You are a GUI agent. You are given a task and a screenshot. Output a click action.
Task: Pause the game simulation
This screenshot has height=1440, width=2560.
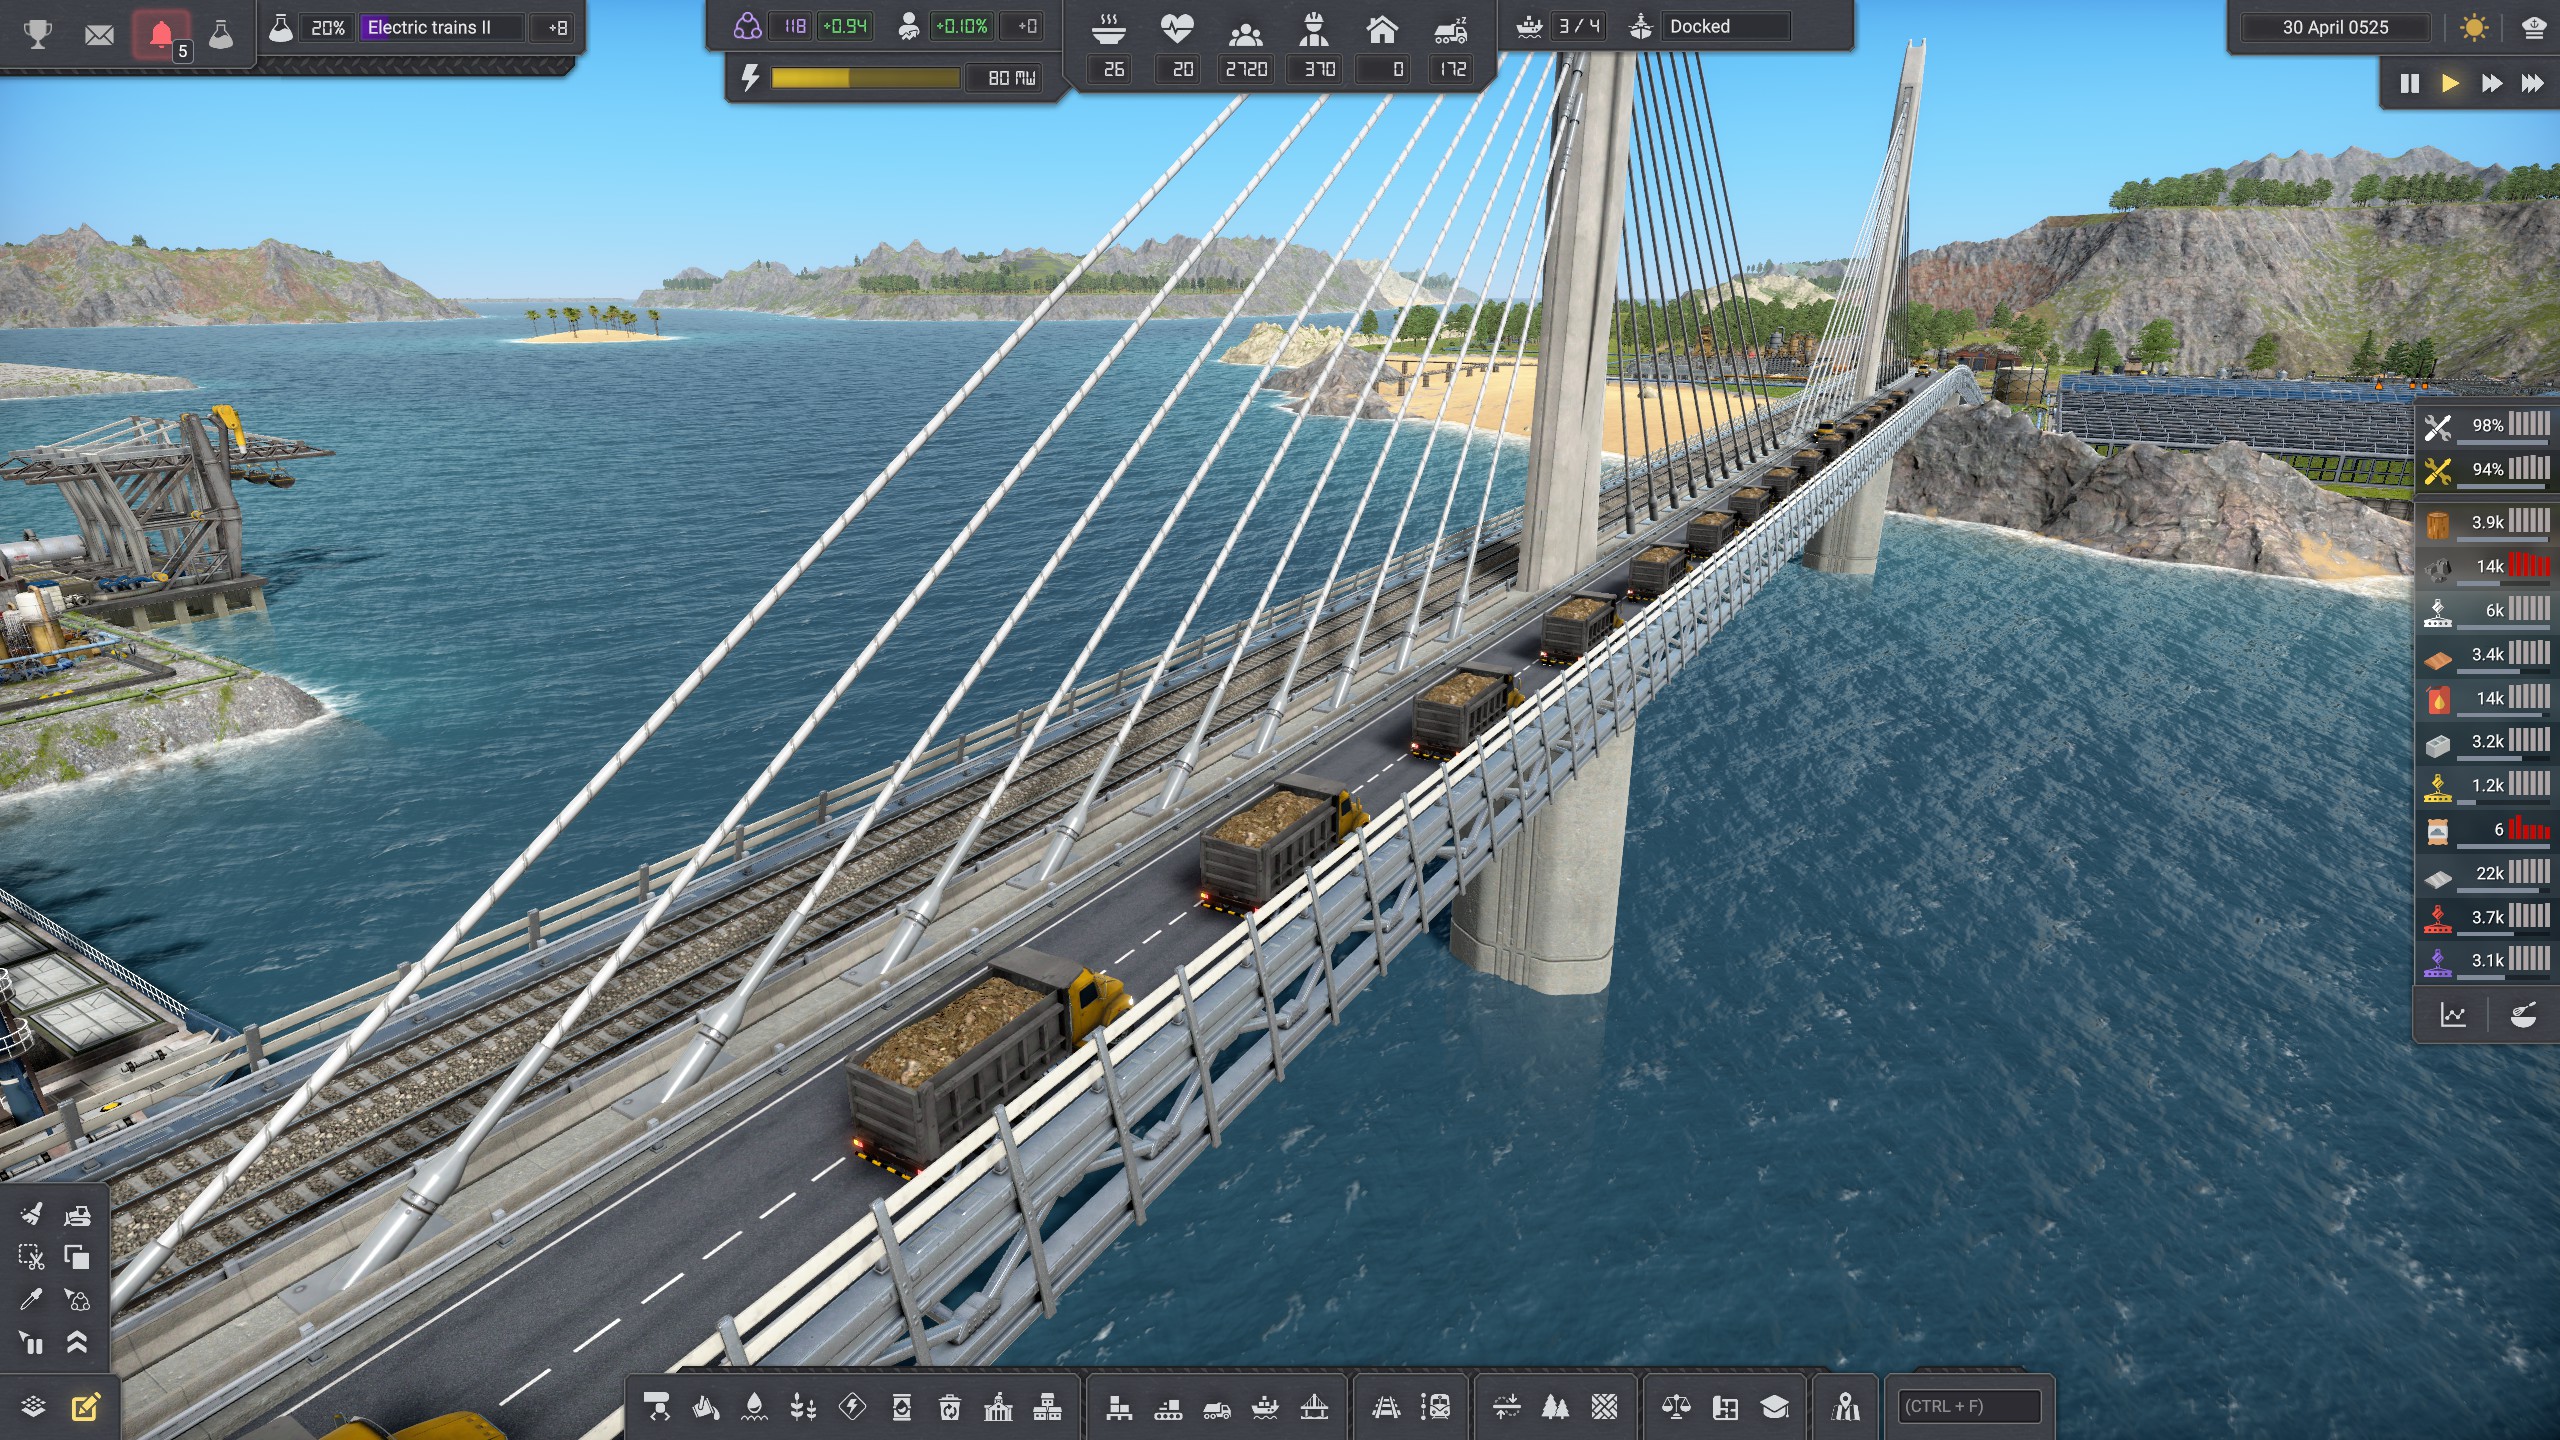coord(2409,84)
